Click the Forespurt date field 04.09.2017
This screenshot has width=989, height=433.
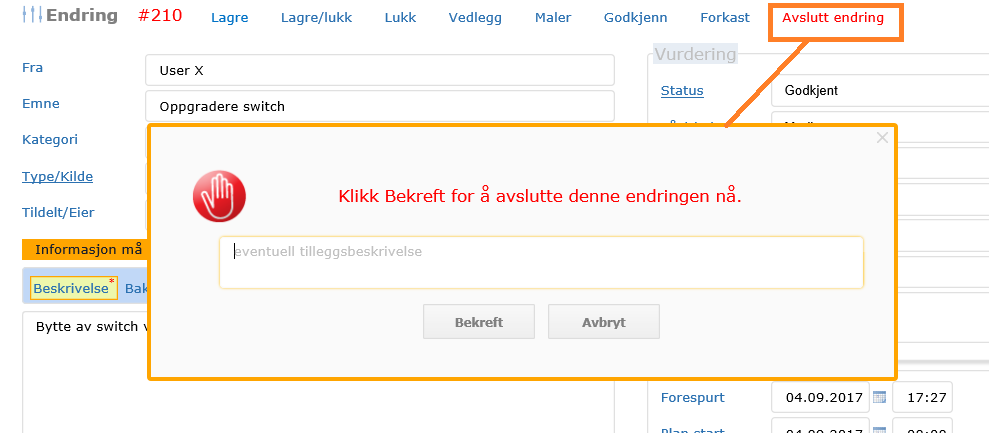click(x=820, y=397)
